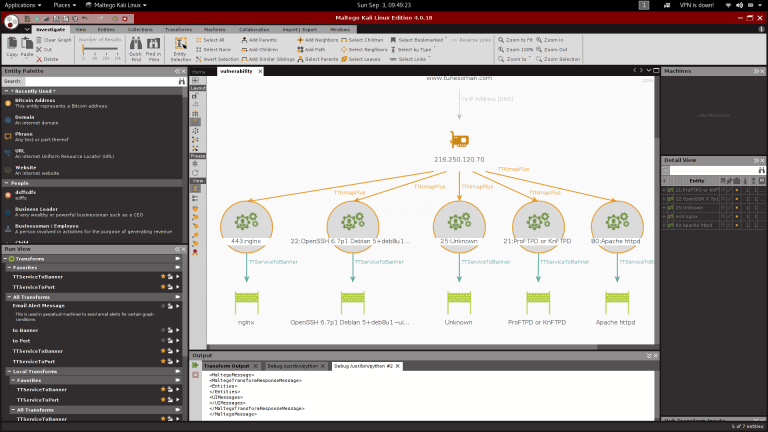The height and width of the screenshot is (432, 768).
Task: Click the Detail View search field
Action: [713, 170]
